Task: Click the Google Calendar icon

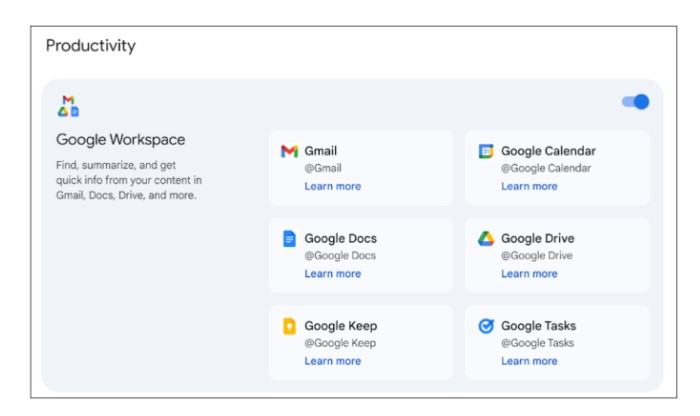Action: (486, 151)
